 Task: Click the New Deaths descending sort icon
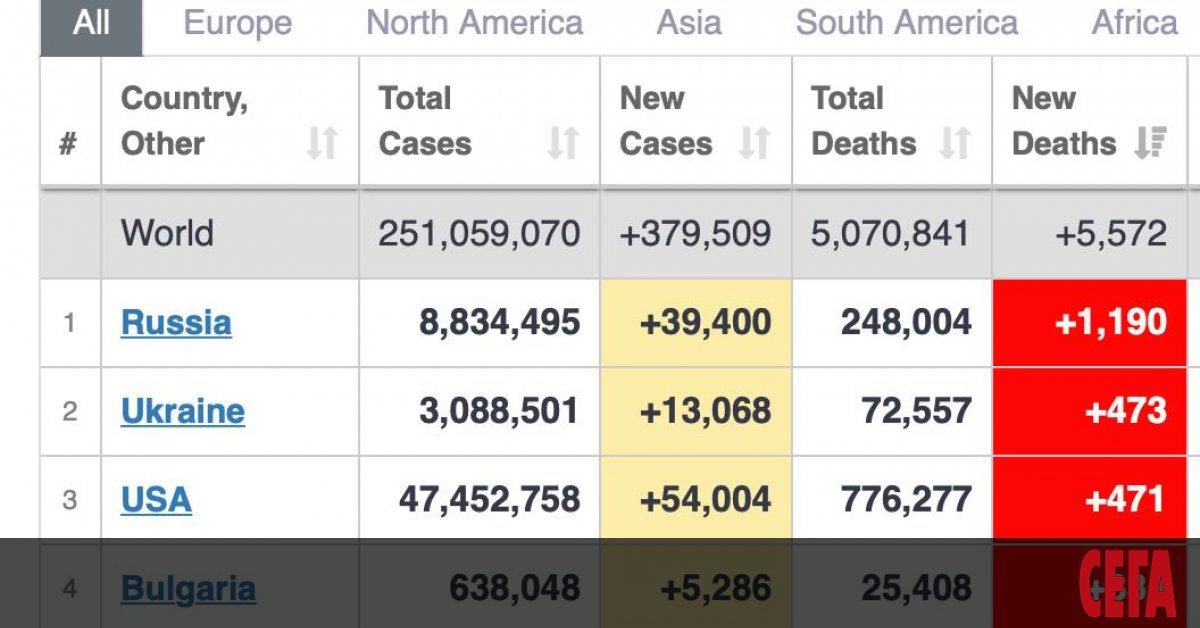point(1151,144)
